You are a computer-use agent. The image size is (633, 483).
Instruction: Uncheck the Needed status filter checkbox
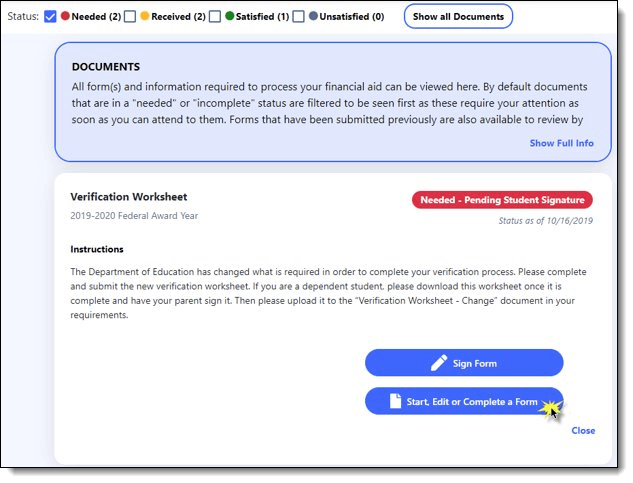(x=50, y=17)
